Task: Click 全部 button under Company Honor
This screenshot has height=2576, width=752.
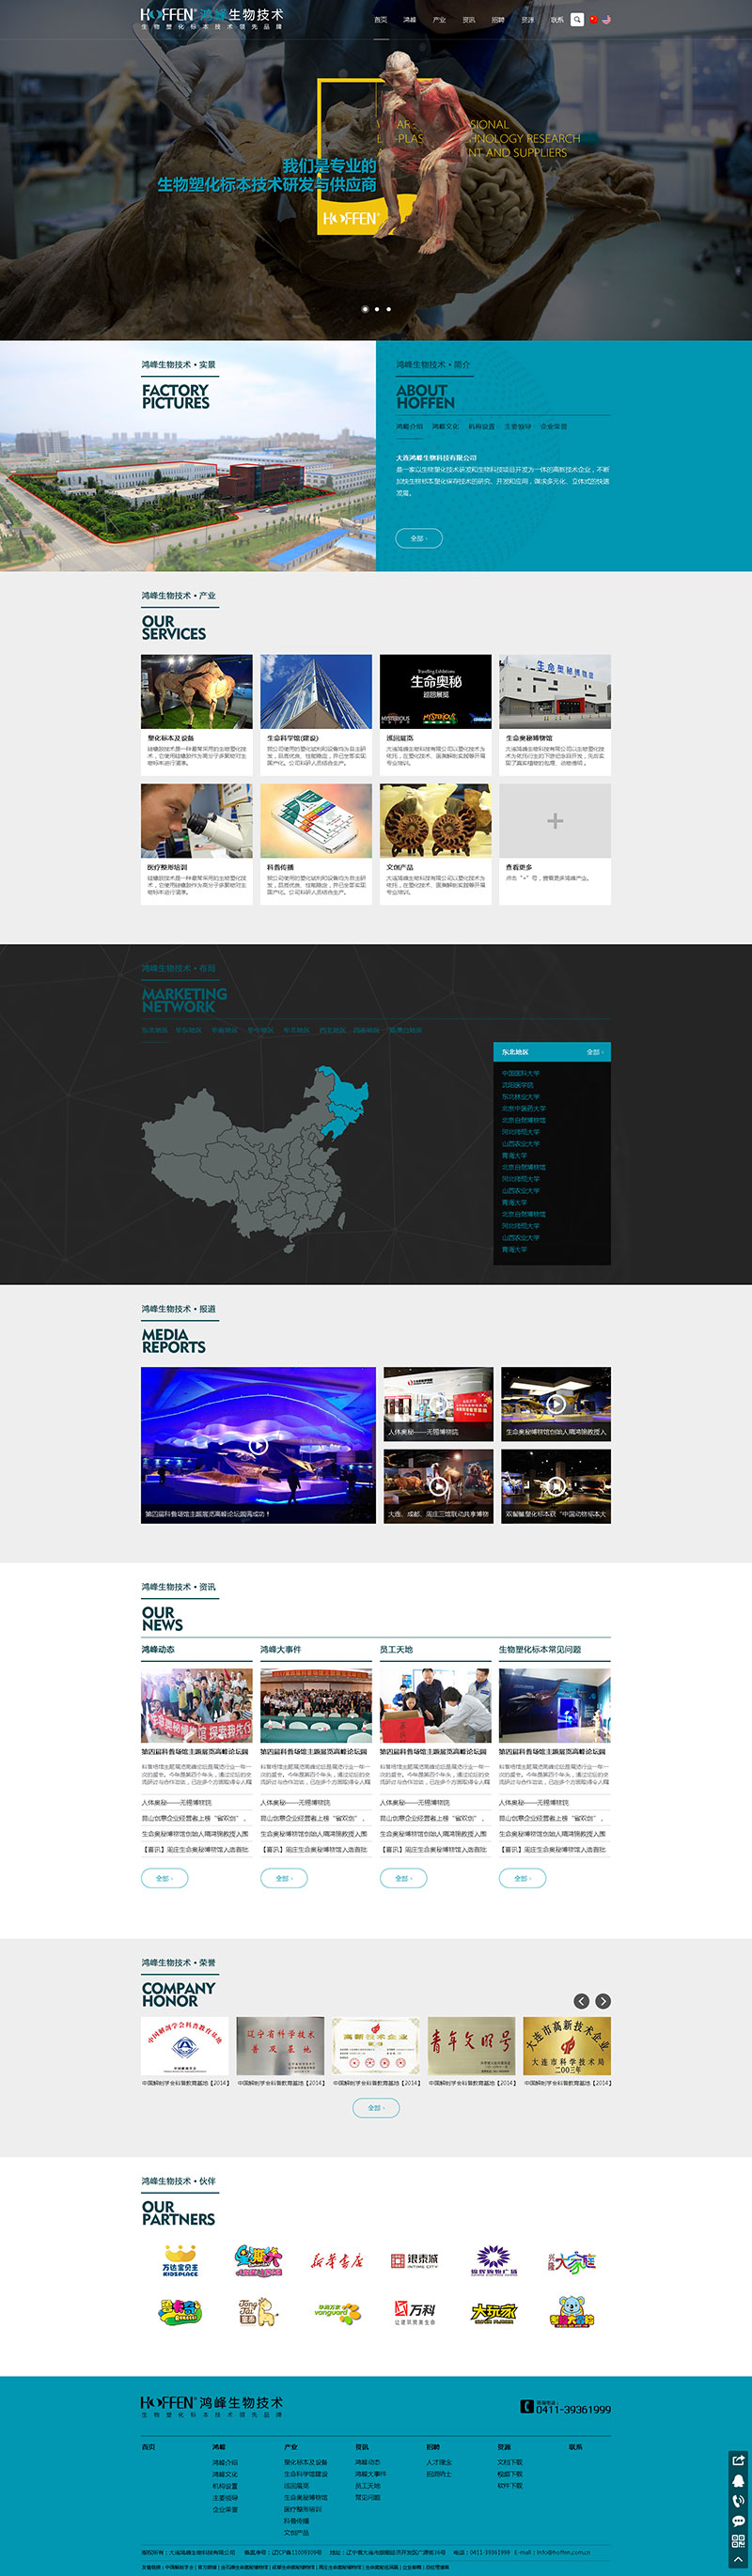Action: (375, 2108)
